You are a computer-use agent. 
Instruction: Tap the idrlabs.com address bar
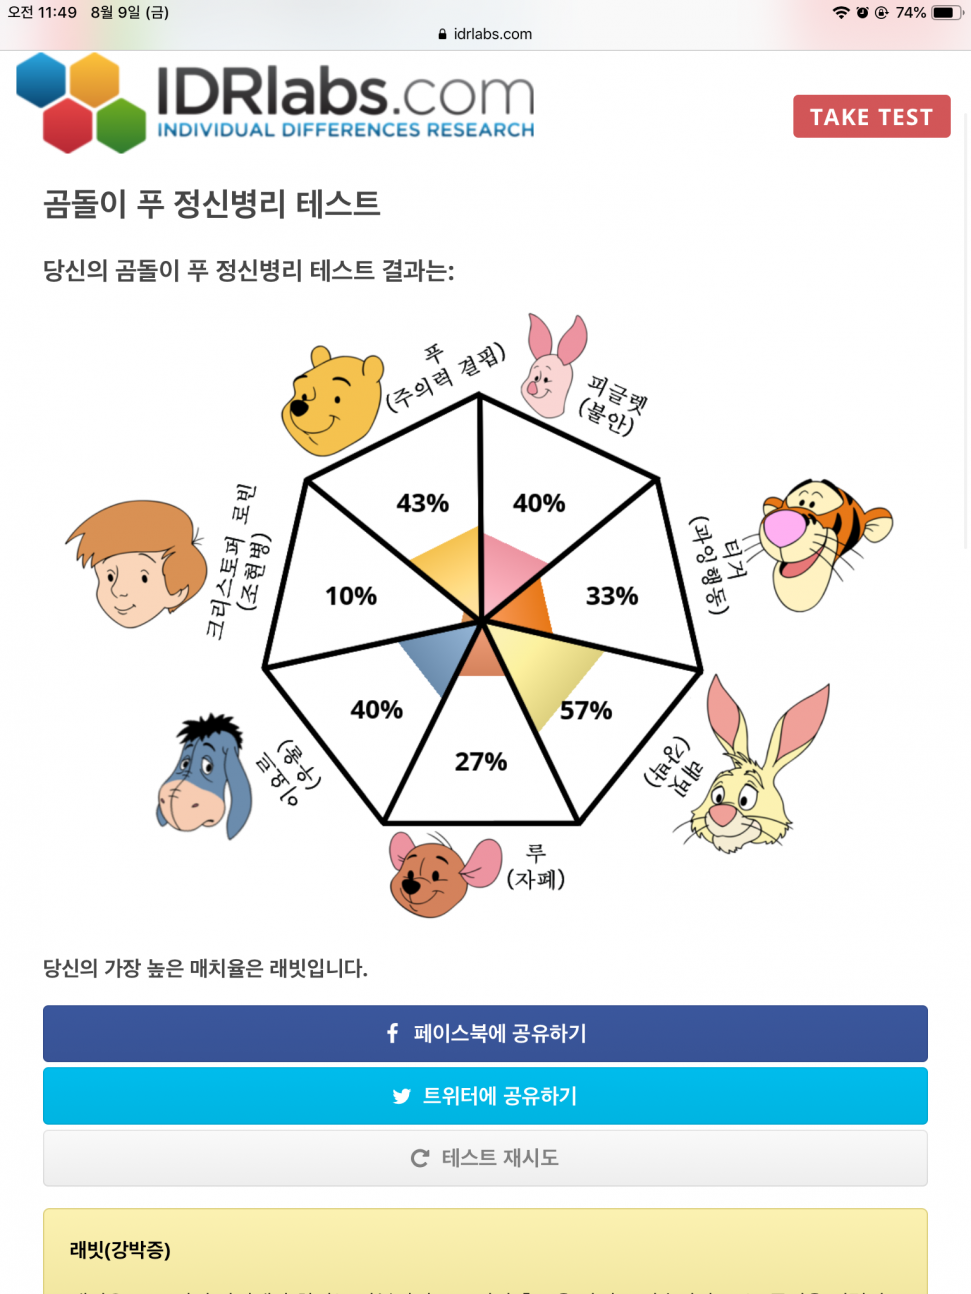[485, 34]
